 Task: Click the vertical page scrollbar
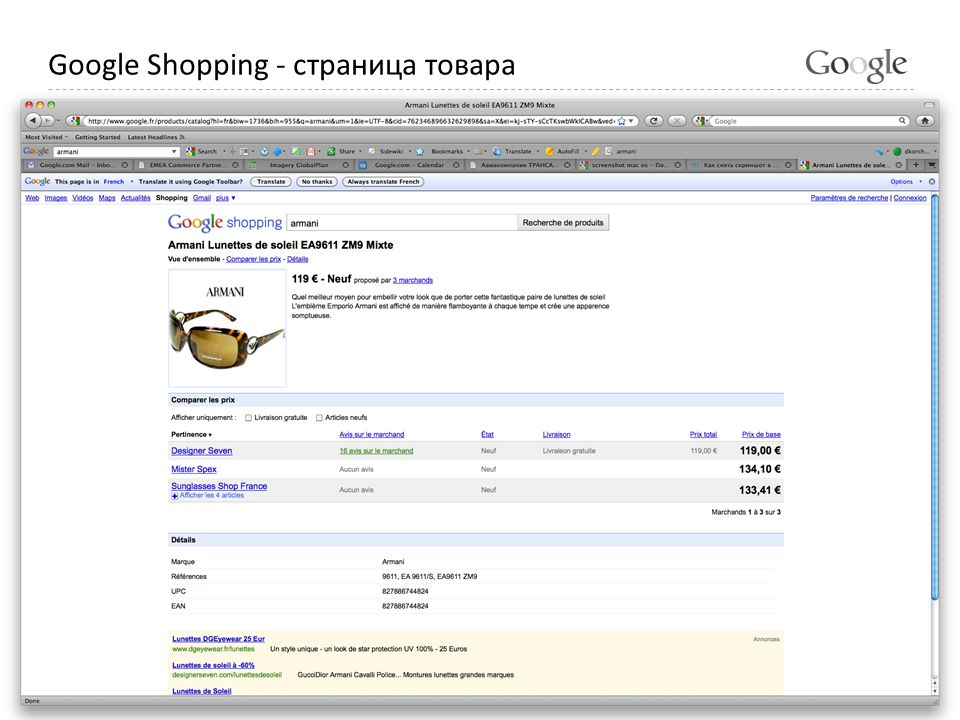[934, 397]
